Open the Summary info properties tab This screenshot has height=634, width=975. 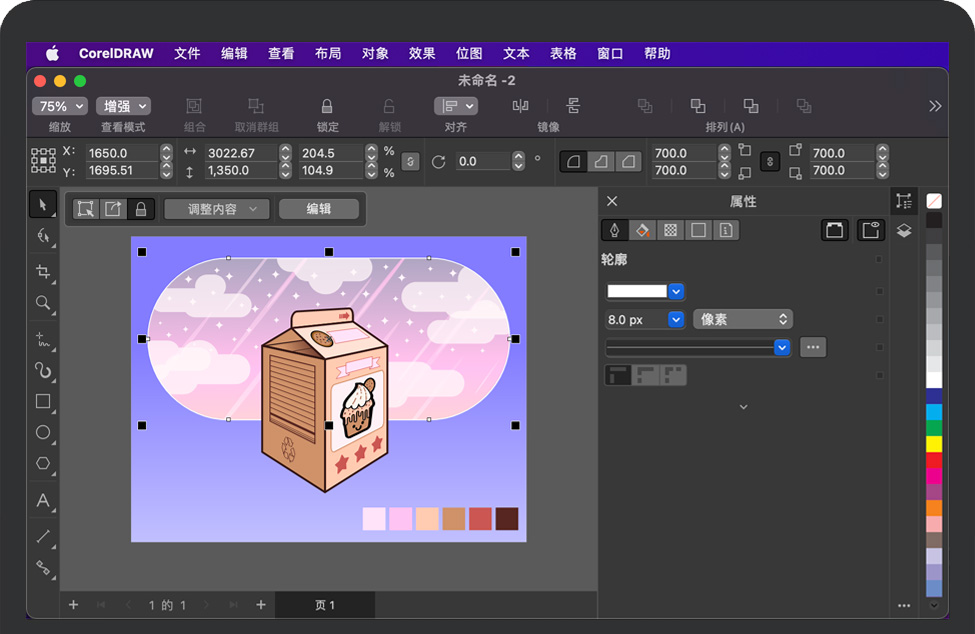point(726,231)
